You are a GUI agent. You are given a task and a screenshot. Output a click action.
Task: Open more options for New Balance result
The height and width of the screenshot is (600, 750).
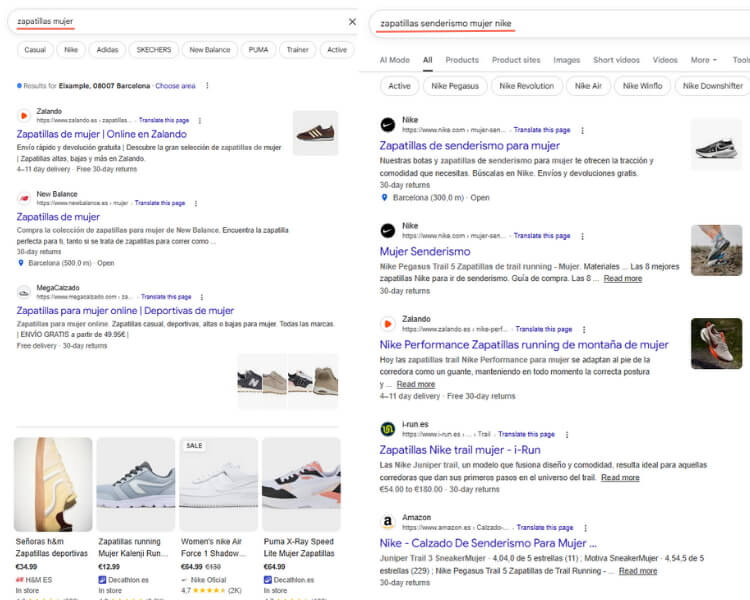tap(196, 203)
